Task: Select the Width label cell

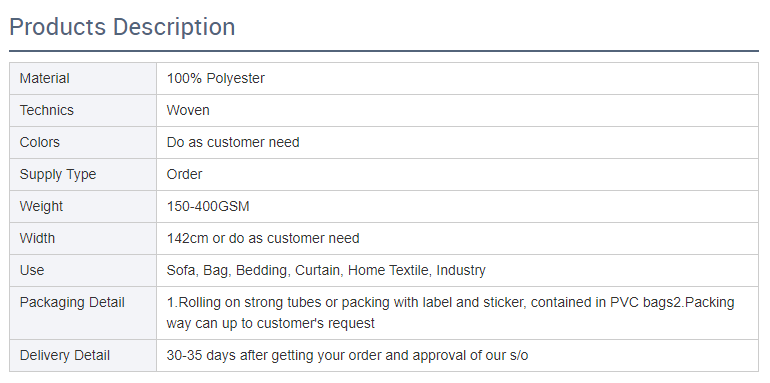Action: click(83, 239)
